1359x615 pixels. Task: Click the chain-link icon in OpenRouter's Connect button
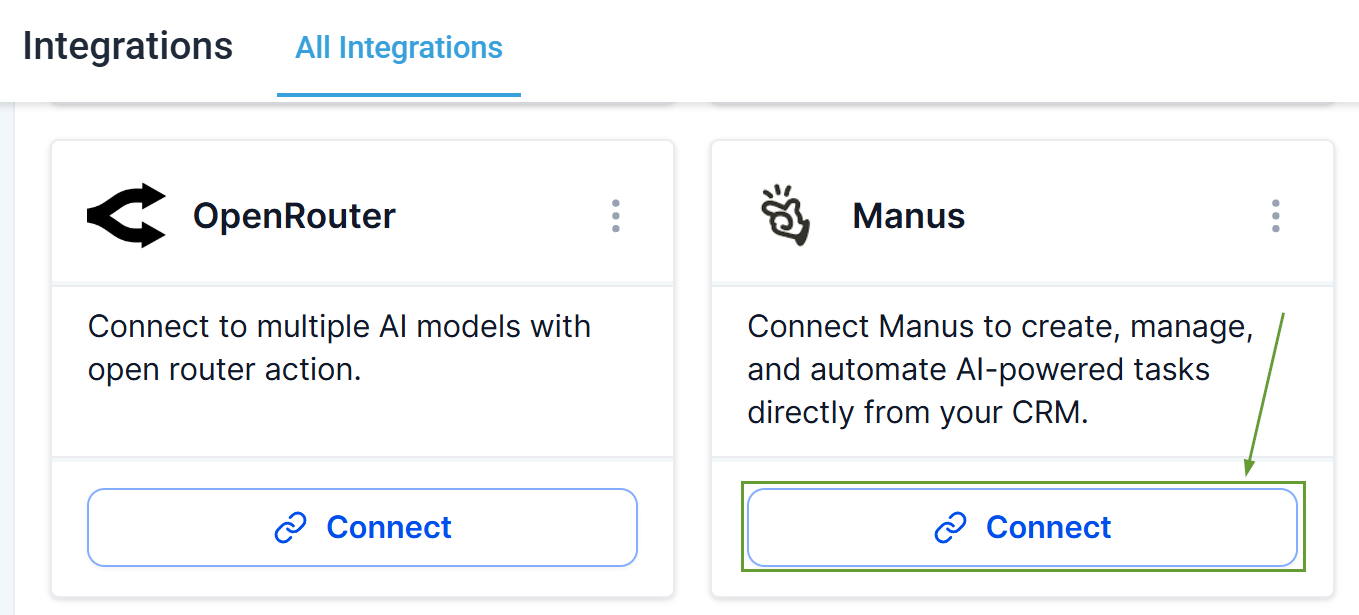pos(290,528)
